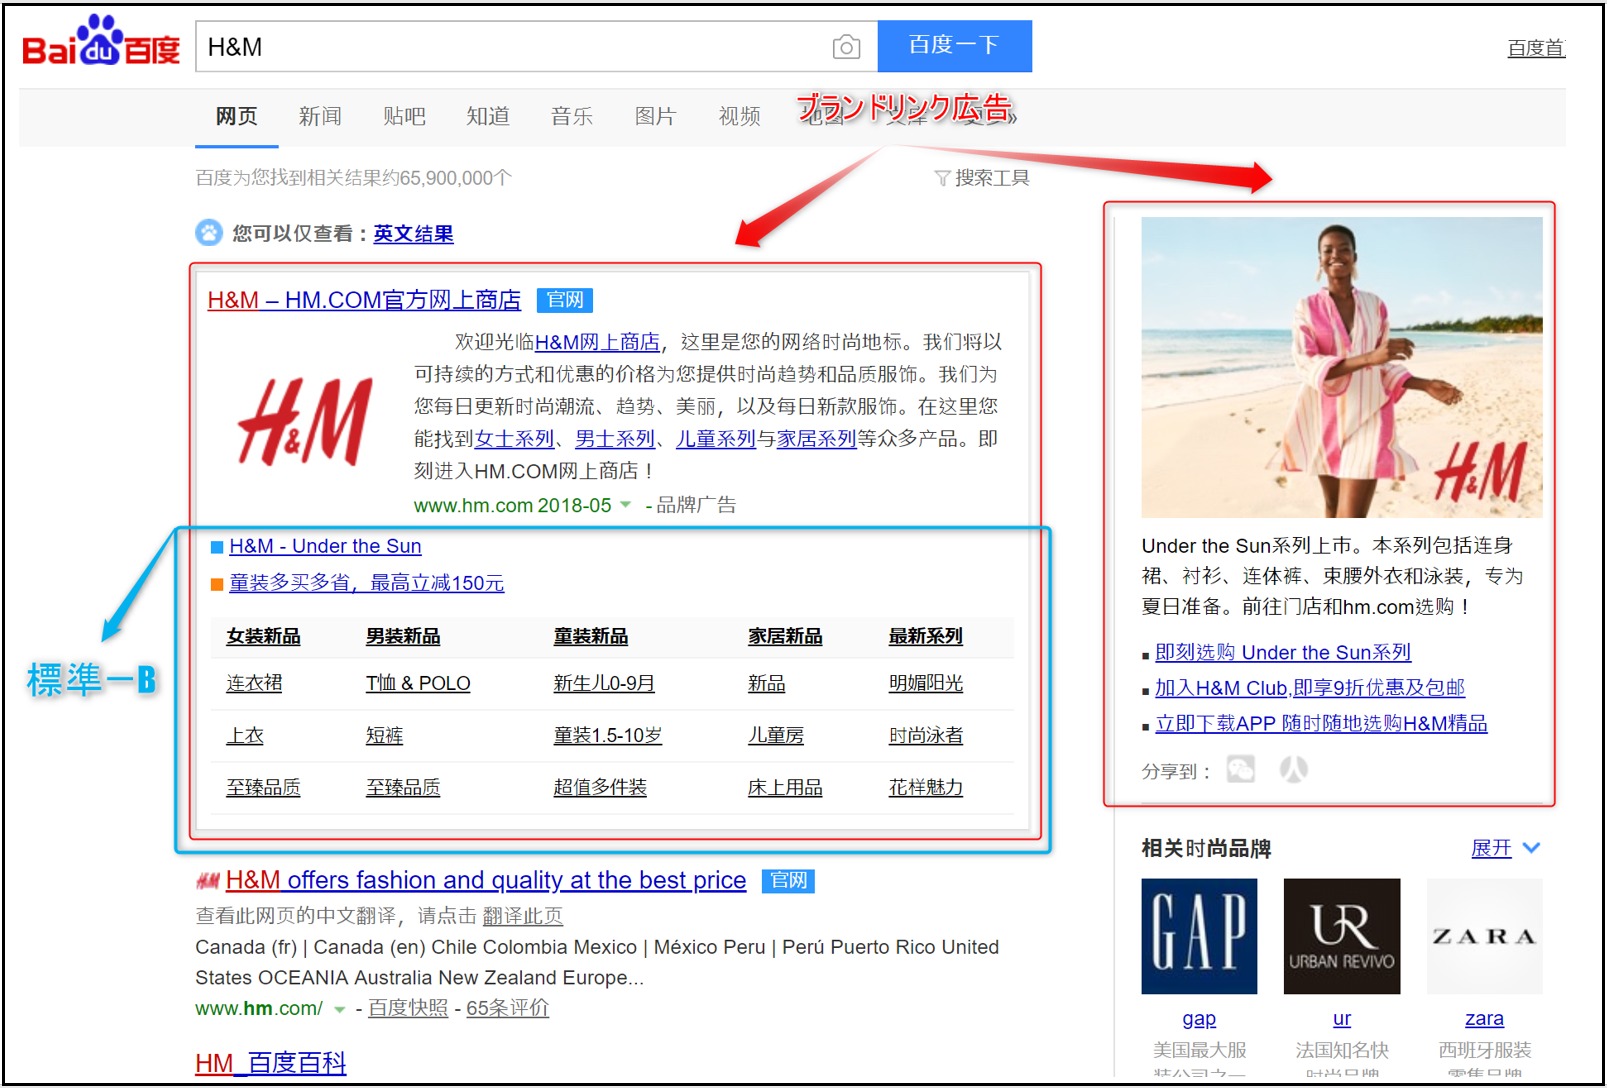Open the 图片 tab

click(655, 116)
